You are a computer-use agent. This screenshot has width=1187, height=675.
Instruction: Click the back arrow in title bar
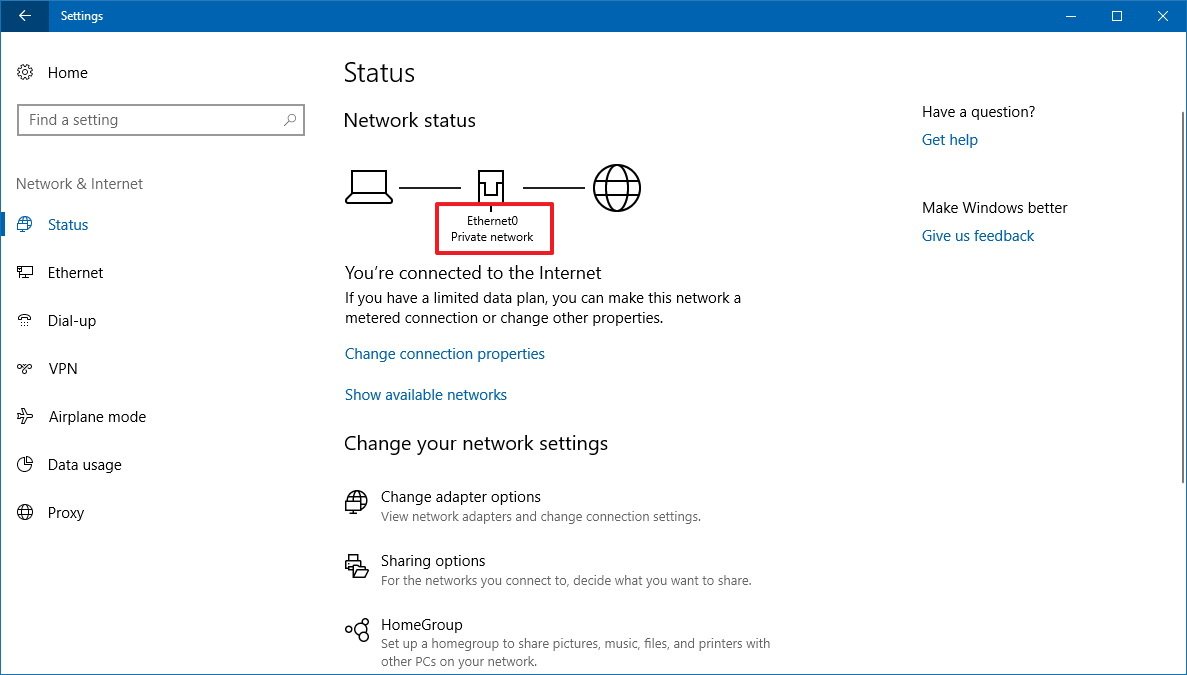pos(24,16)
